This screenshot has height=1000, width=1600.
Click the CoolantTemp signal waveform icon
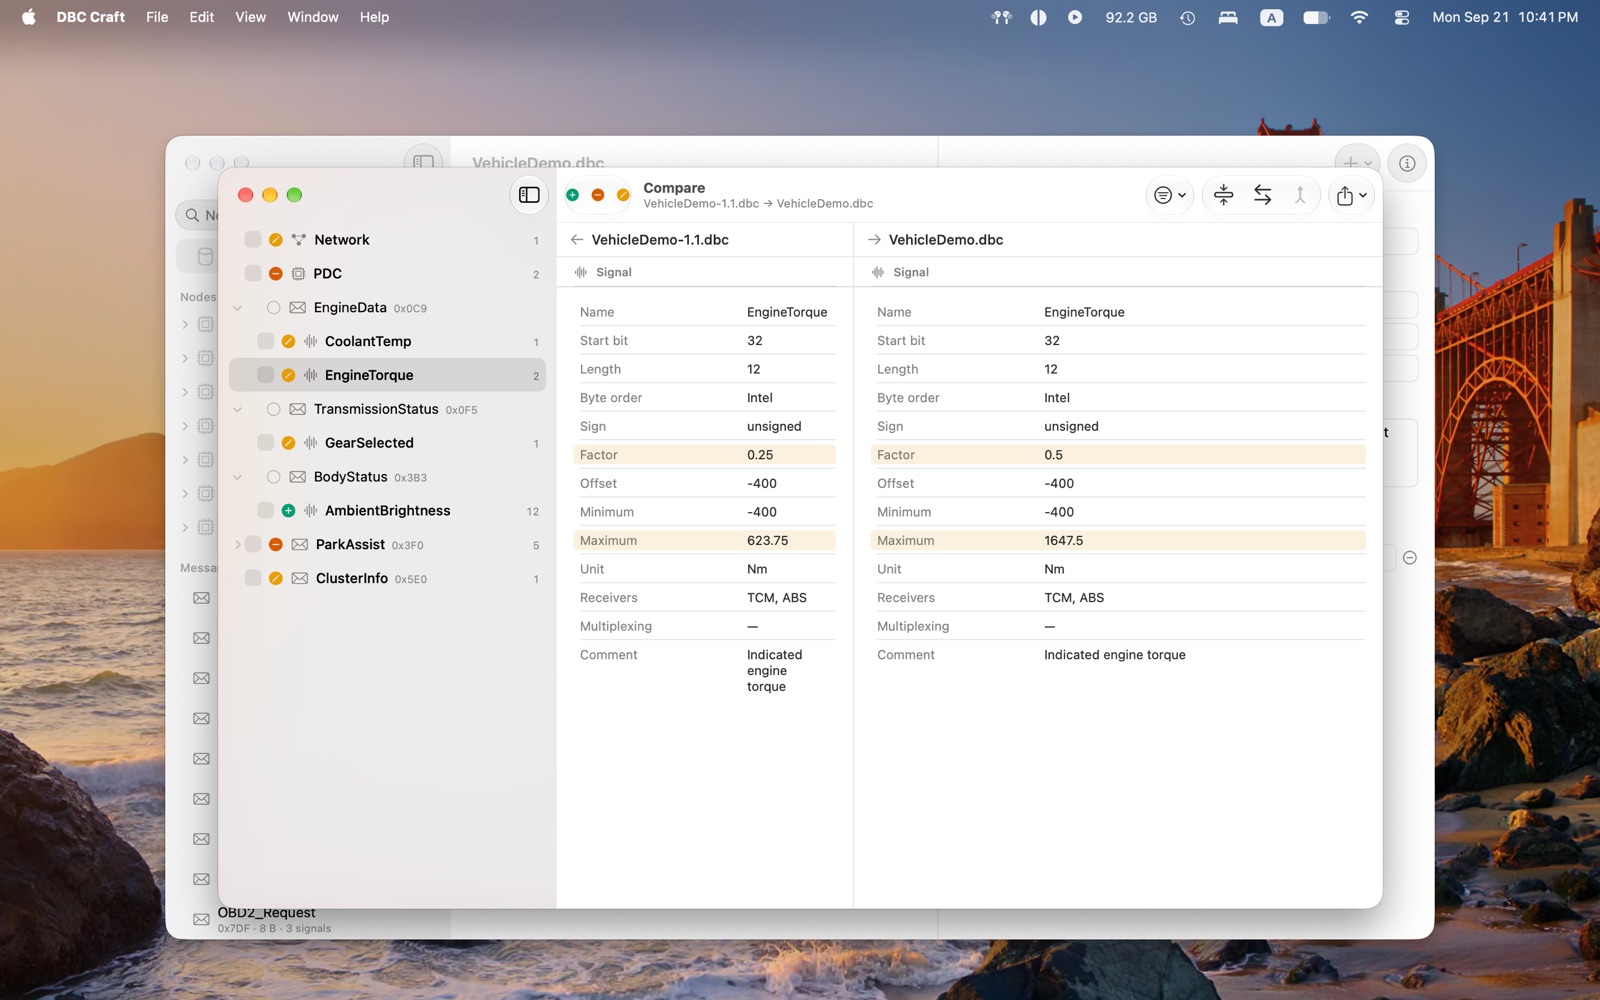311,342
